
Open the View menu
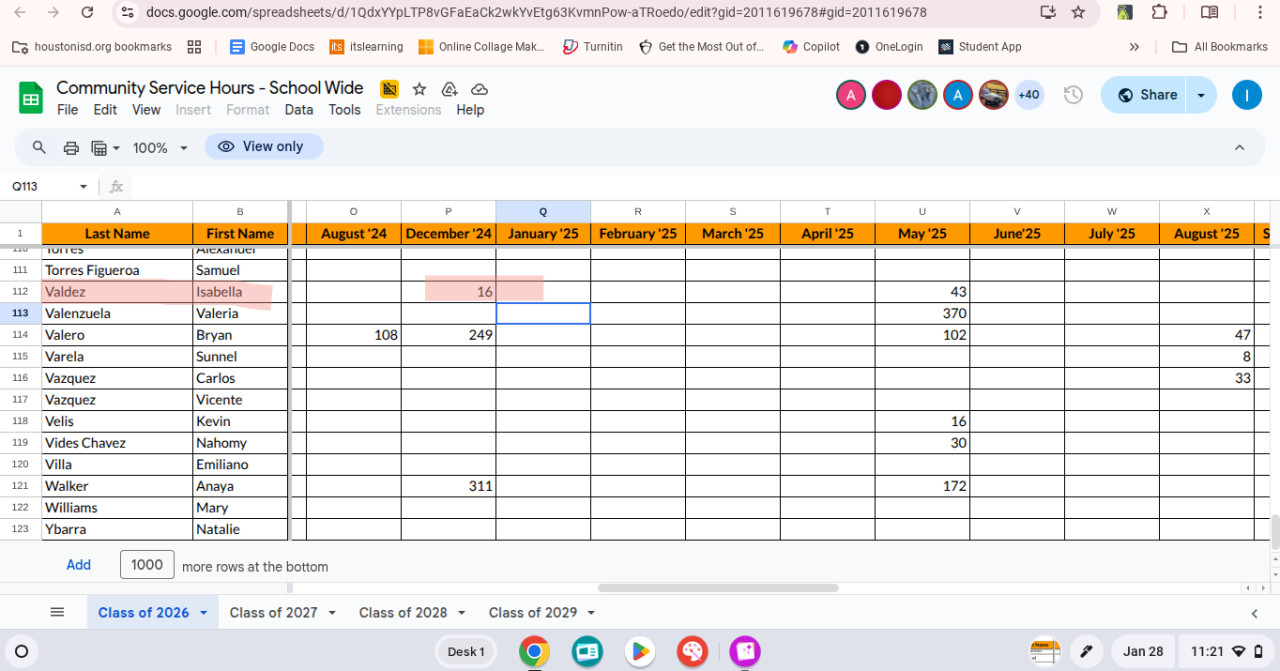146,110
